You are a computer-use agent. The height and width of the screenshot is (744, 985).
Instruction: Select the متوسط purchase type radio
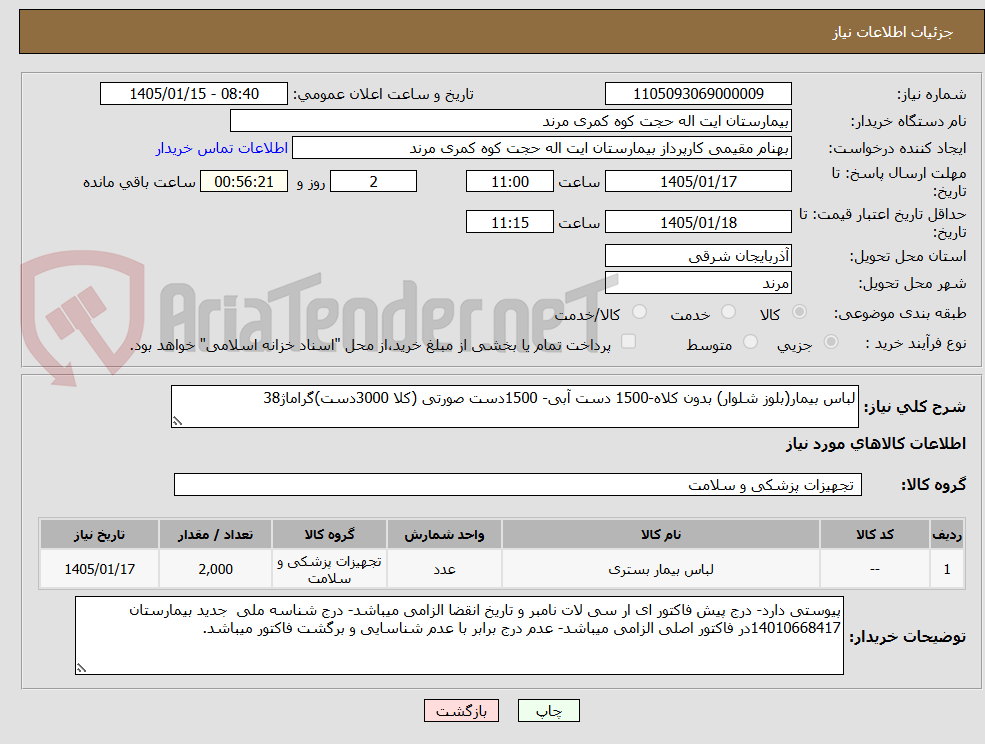point(750,342)
